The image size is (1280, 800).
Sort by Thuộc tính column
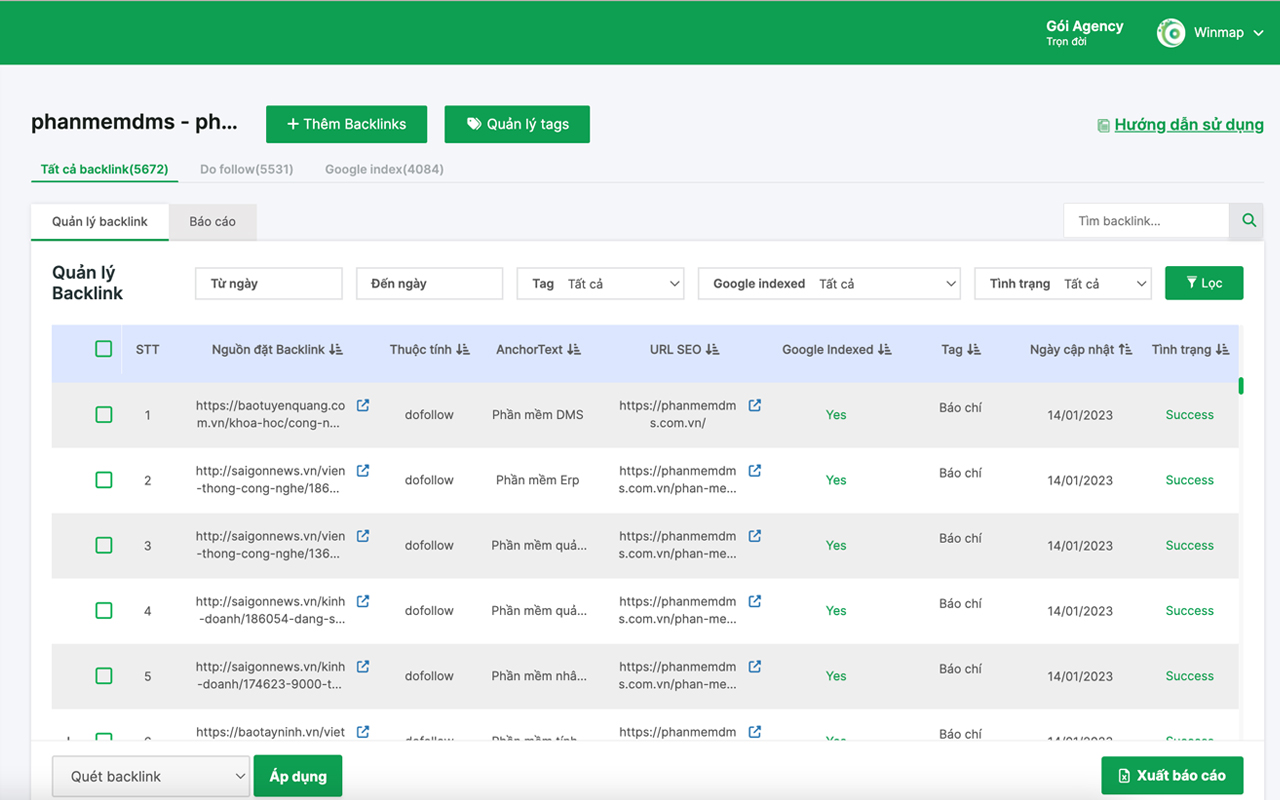tap(463, 350)
